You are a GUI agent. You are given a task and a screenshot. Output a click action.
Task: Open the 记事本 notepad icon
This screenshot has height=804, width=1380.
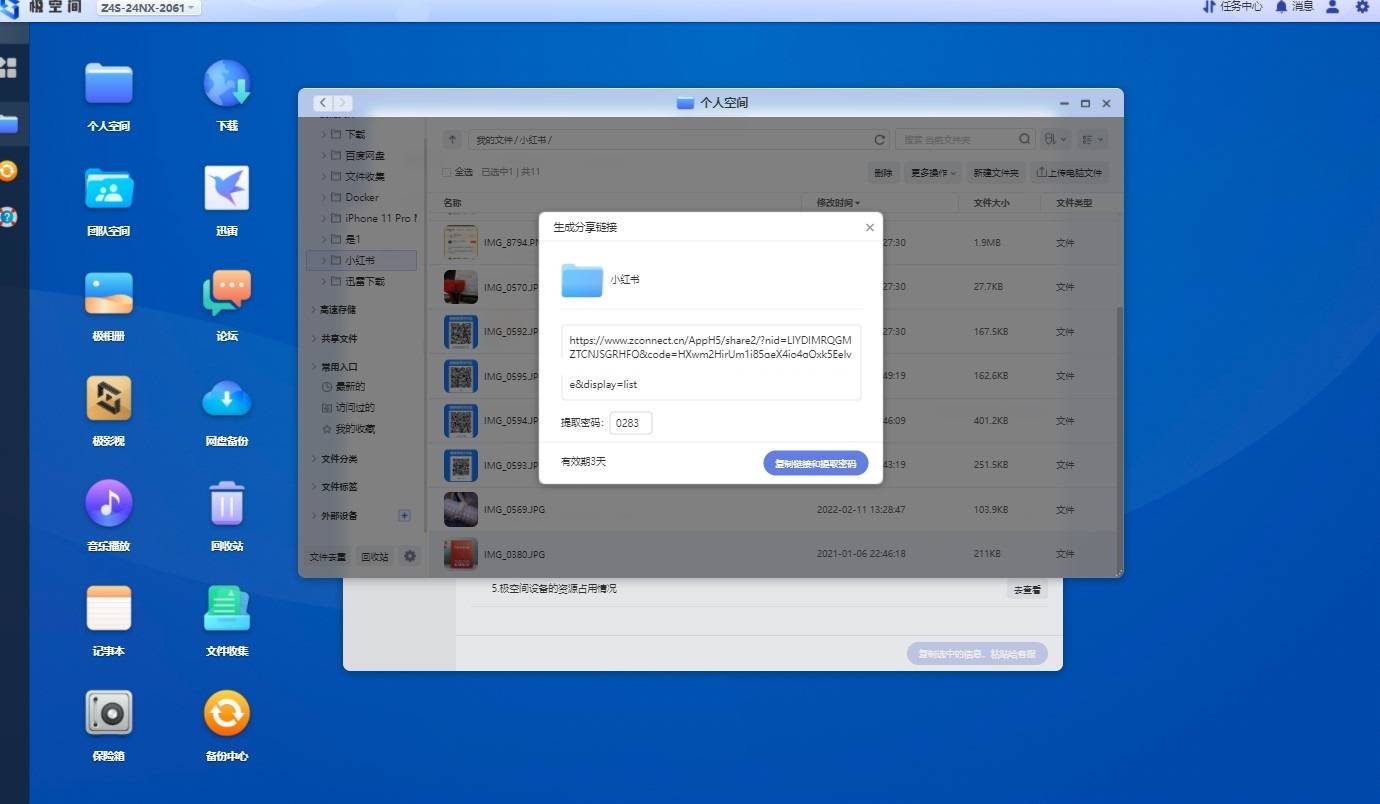pyautogui.click(x=109, y=609)
